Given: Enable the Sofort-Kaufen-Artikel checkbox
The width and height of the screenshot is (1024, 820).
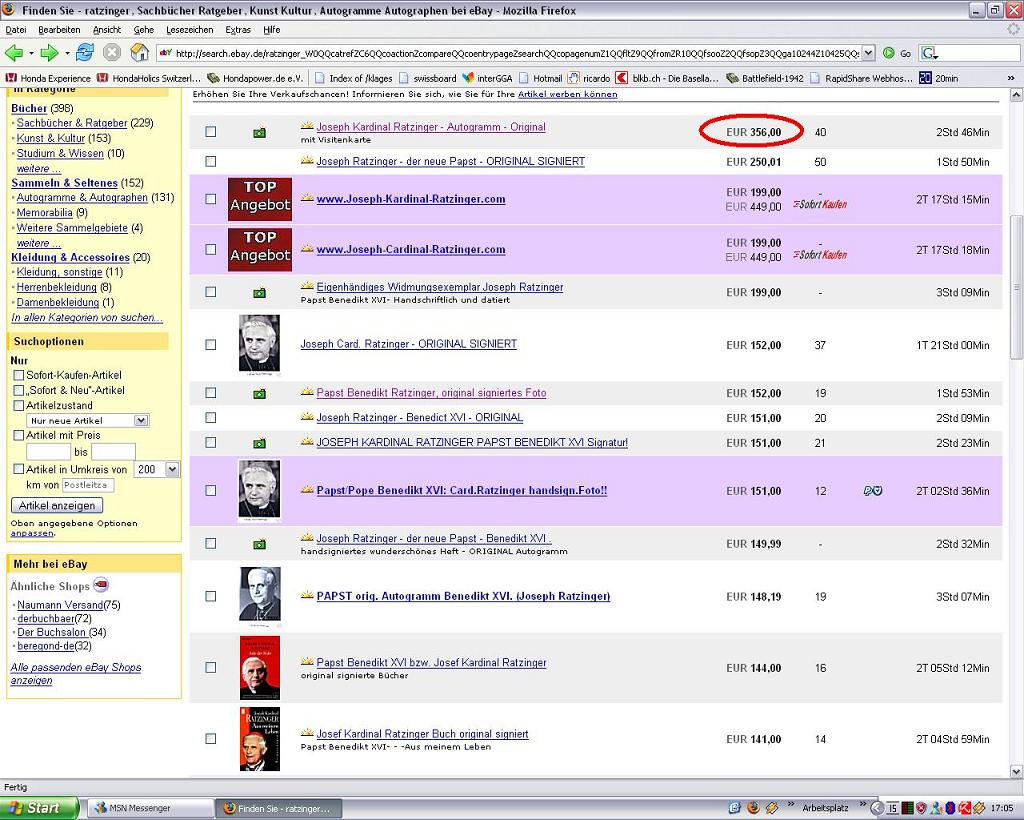Looking at the screenshot, I should tap(19, 375).
